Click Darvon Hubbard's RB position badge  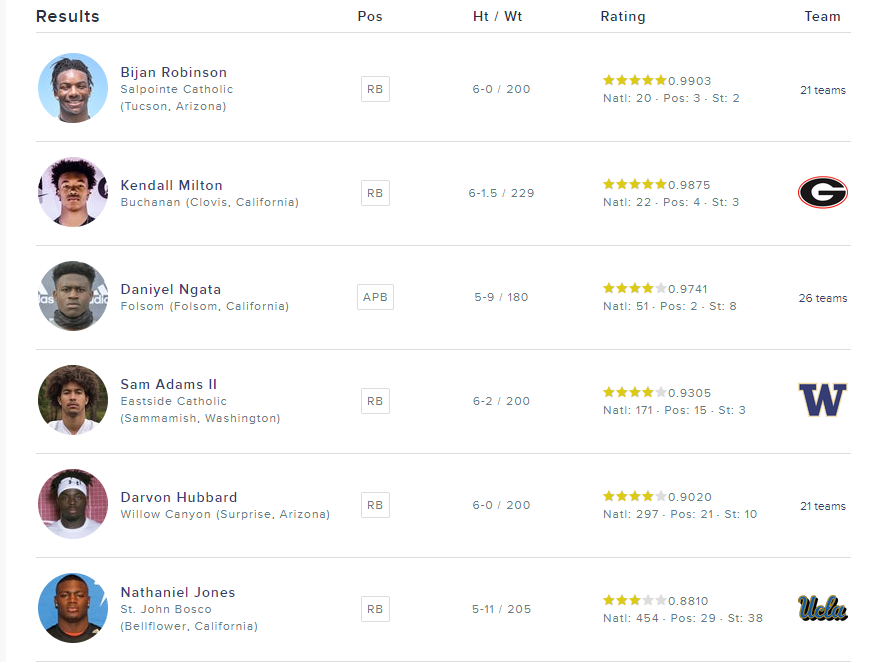[375, 505]
